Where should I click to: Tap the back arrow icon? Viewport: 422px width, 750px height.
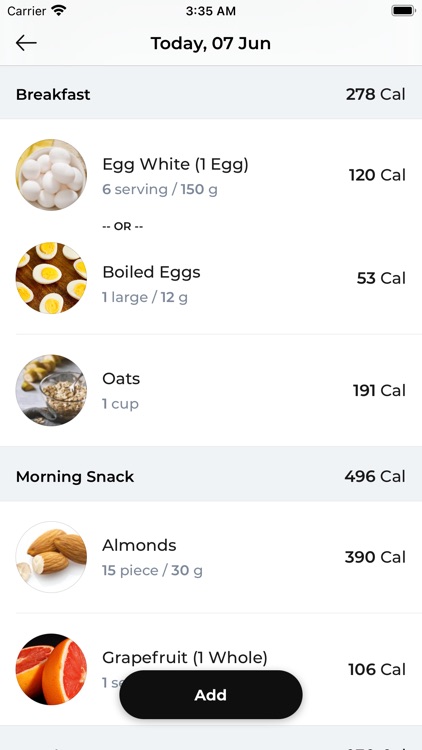pos(26,43)
